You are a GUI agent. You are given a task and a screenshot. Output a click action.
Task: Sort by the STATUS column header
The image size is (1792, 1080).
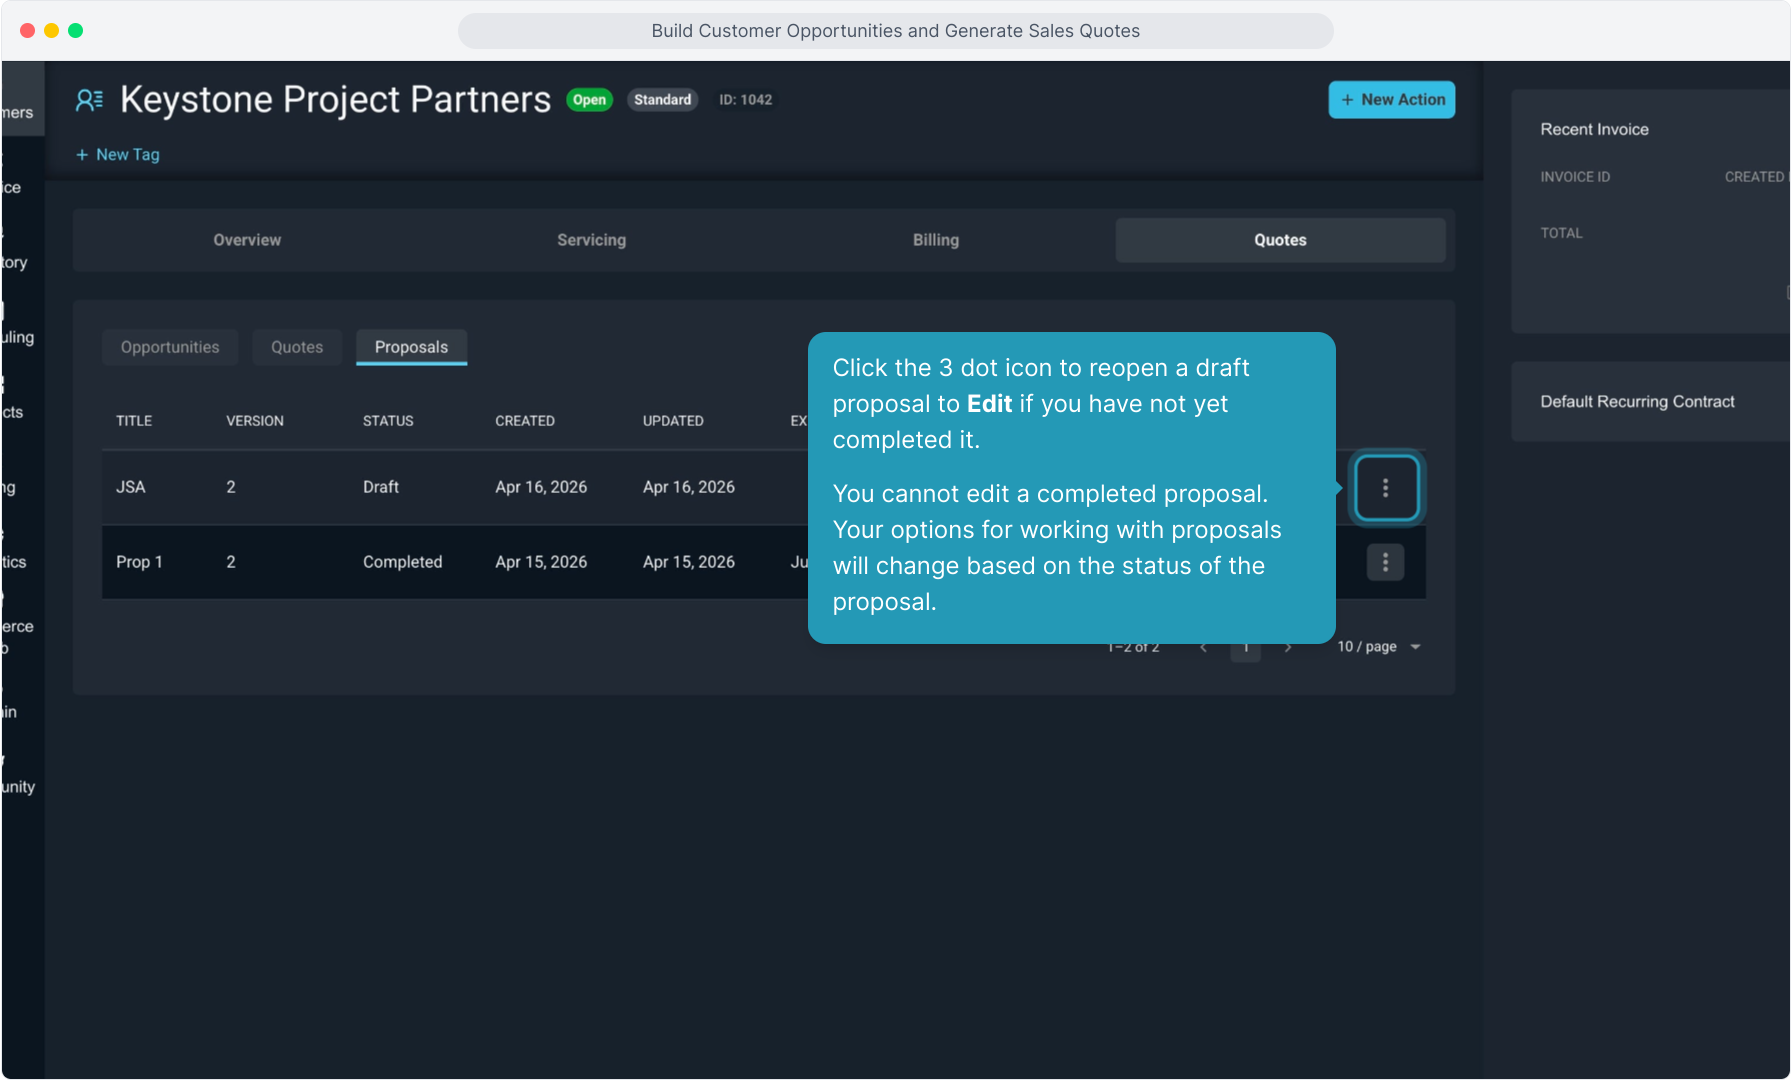[388, 421]
